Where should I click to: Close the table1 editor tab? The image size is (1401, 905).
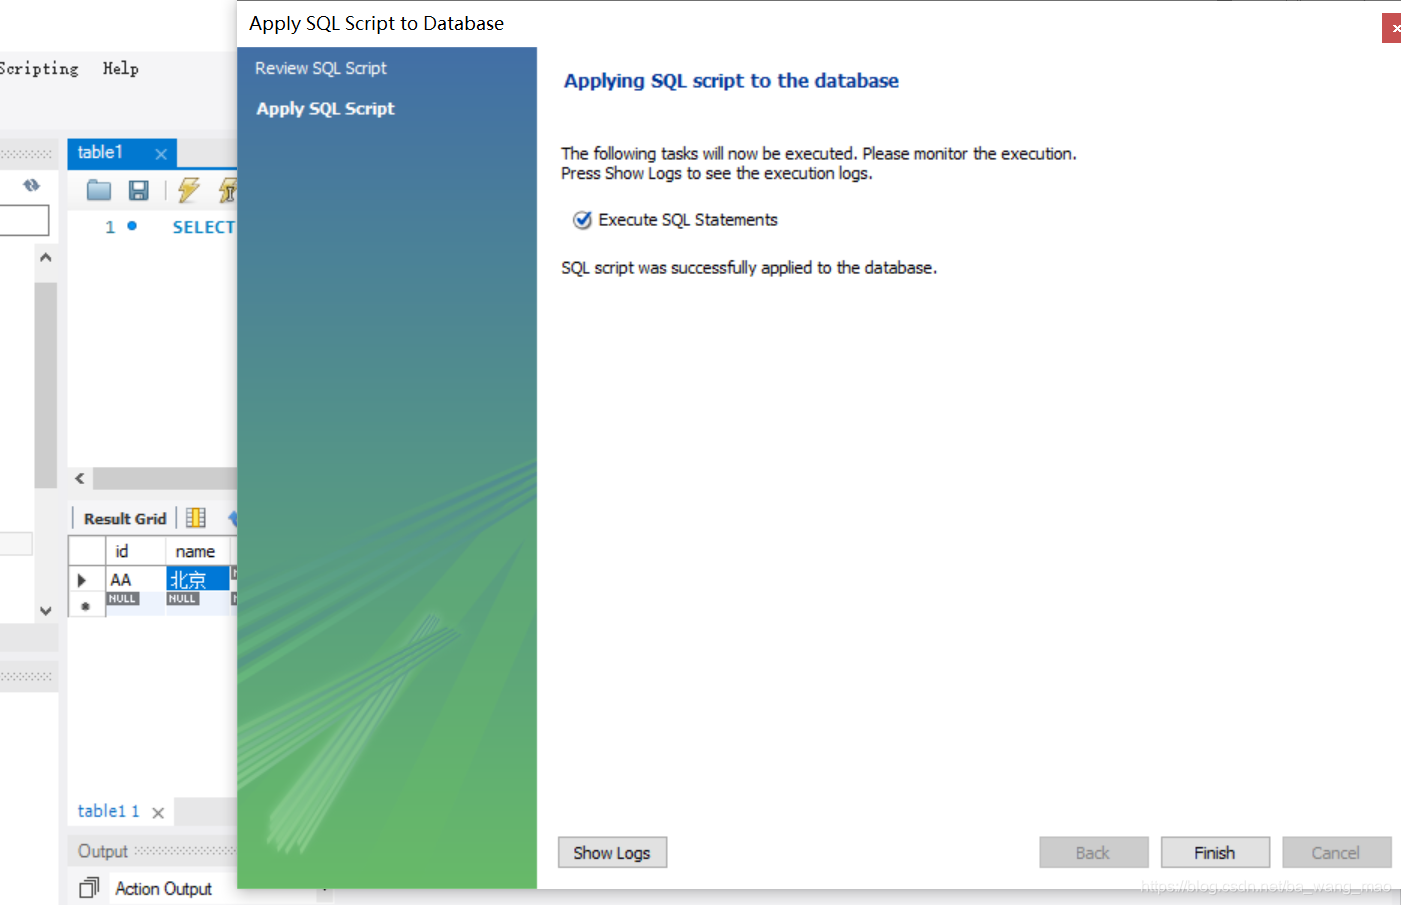tap(161, 154)
